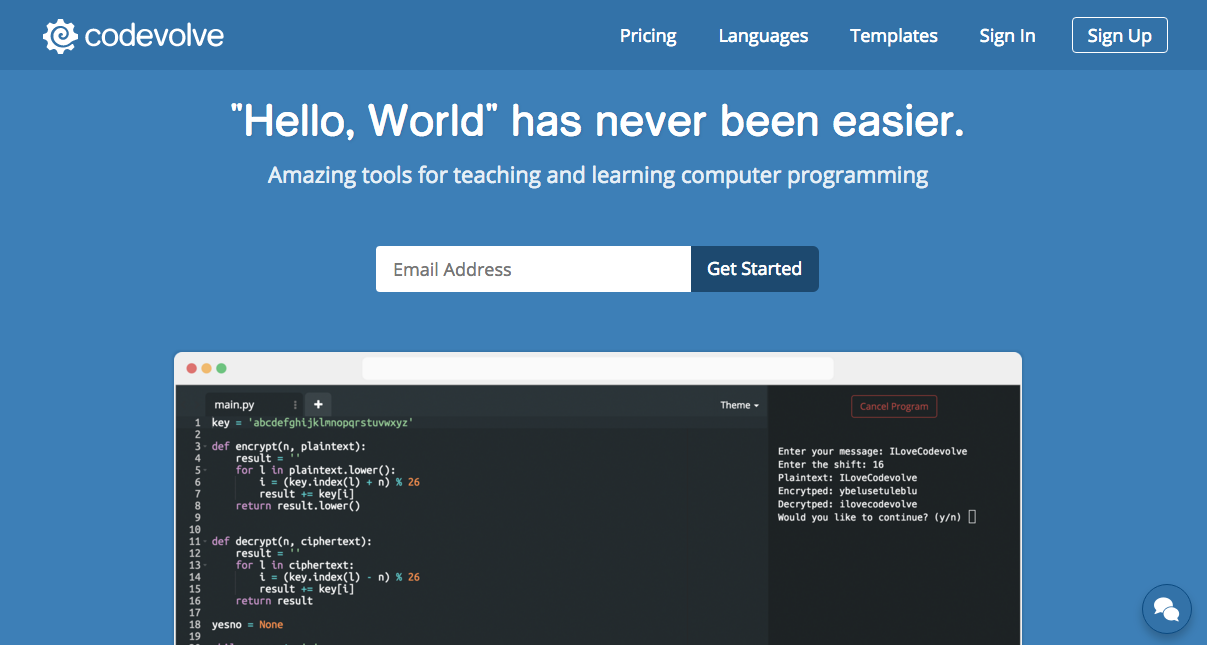Image resolution: width=1207 pixels, height=645 pixels.
Task: Focus the Email Address input field
Action: tap(533, 269)
